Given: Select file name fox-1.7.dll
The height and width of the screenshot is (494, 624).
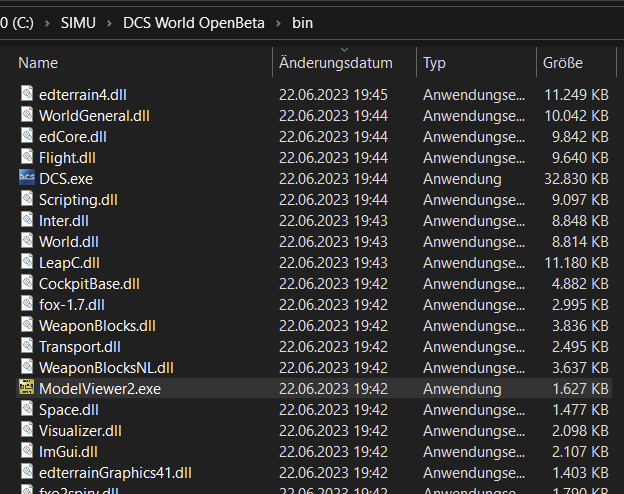Looking at the screenshot, I should click(72, 305).
